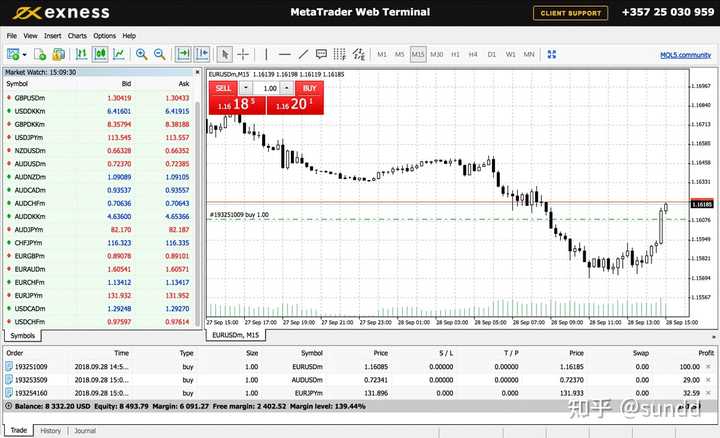The height and width of the screenshot is (438, 720).
Task: Click the CLIENT SUPPORT button
Action: (571, 13)
